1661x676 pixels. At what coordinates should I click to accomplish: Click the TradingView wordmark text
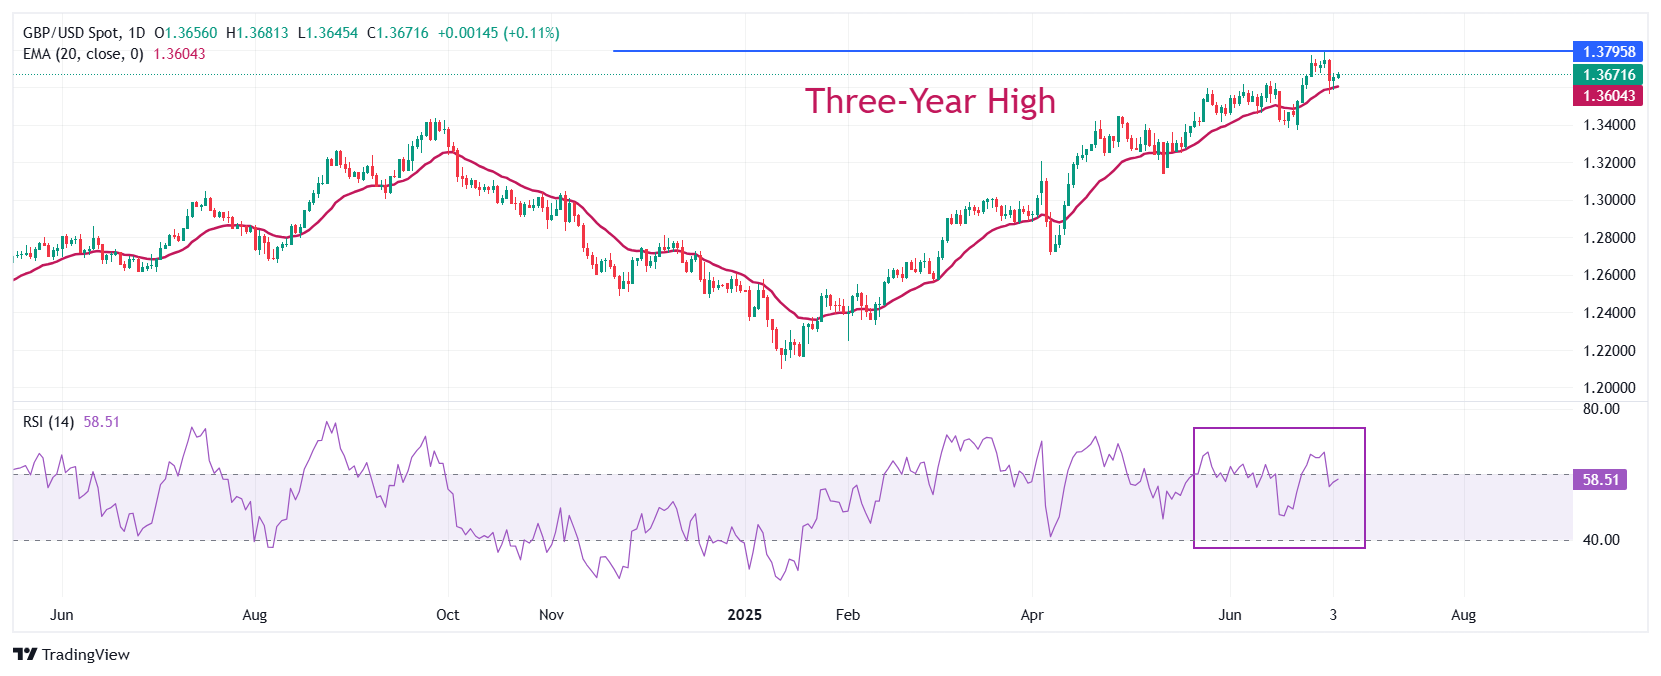click(x=86, y=655)
